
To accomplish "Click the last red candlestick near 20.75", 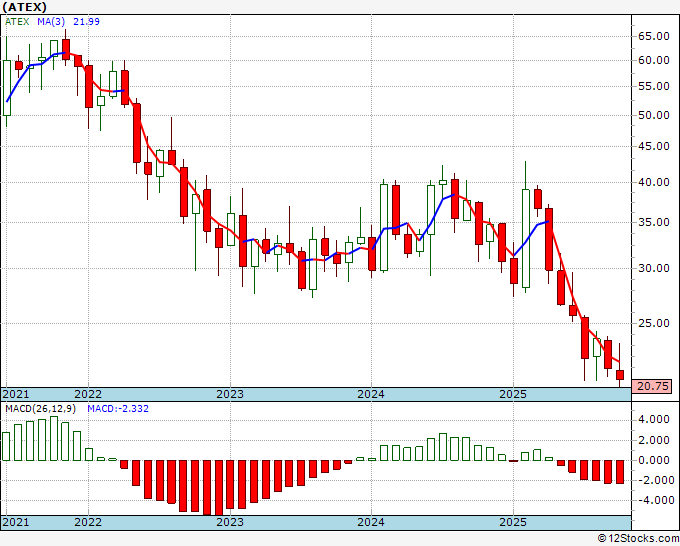I will [620, 375].
